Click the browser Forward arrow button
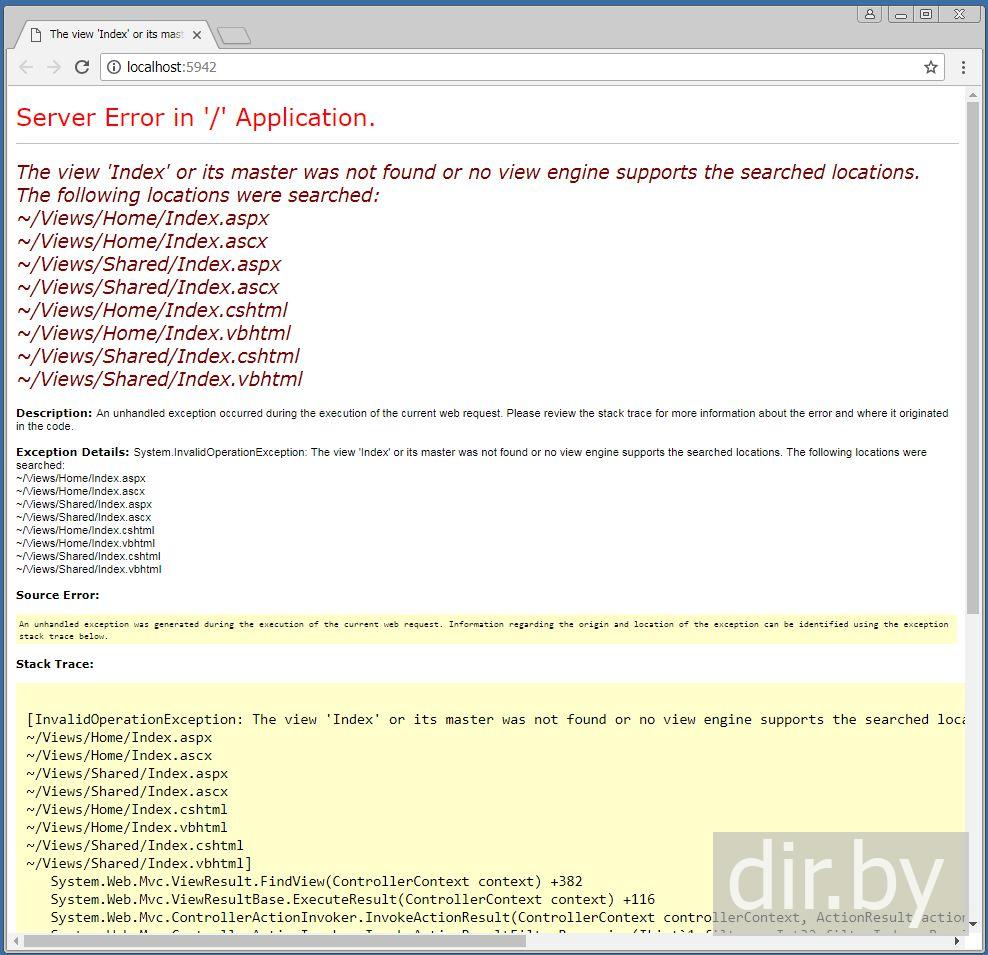The width and height of the screenshot is (988, 955). click(54, 67)
